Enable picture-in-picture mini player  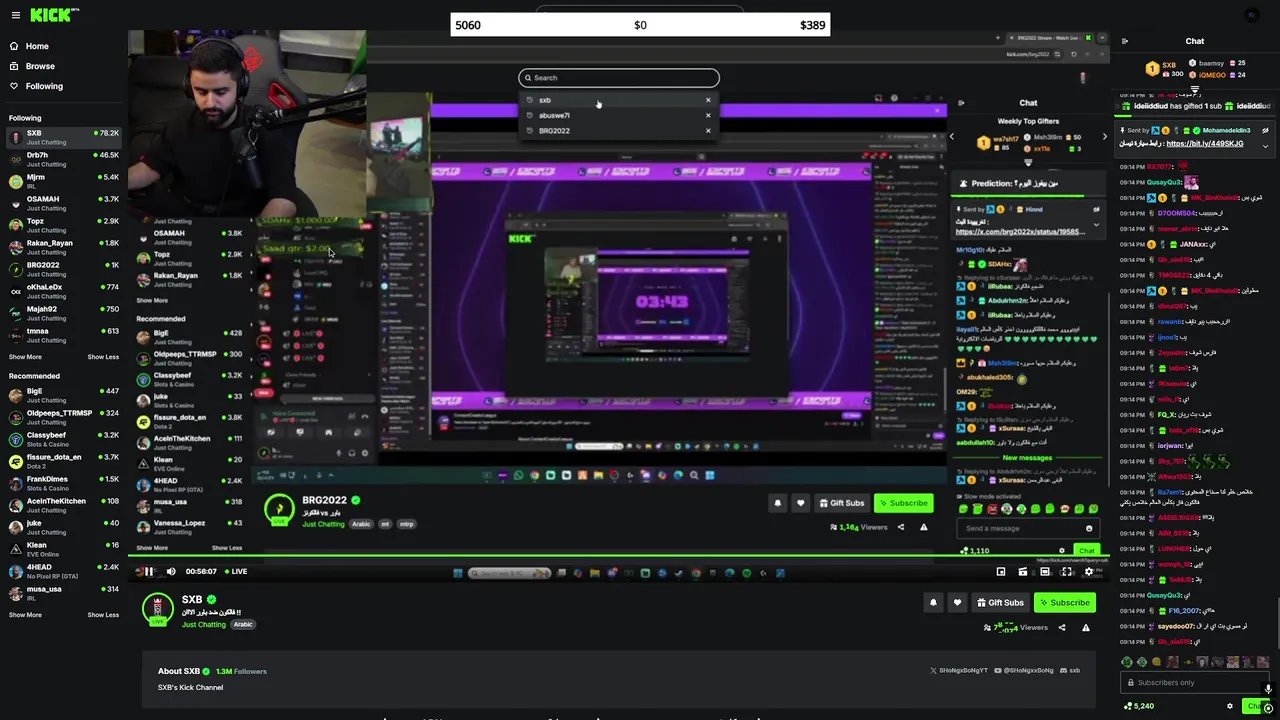coord(1001,572)
